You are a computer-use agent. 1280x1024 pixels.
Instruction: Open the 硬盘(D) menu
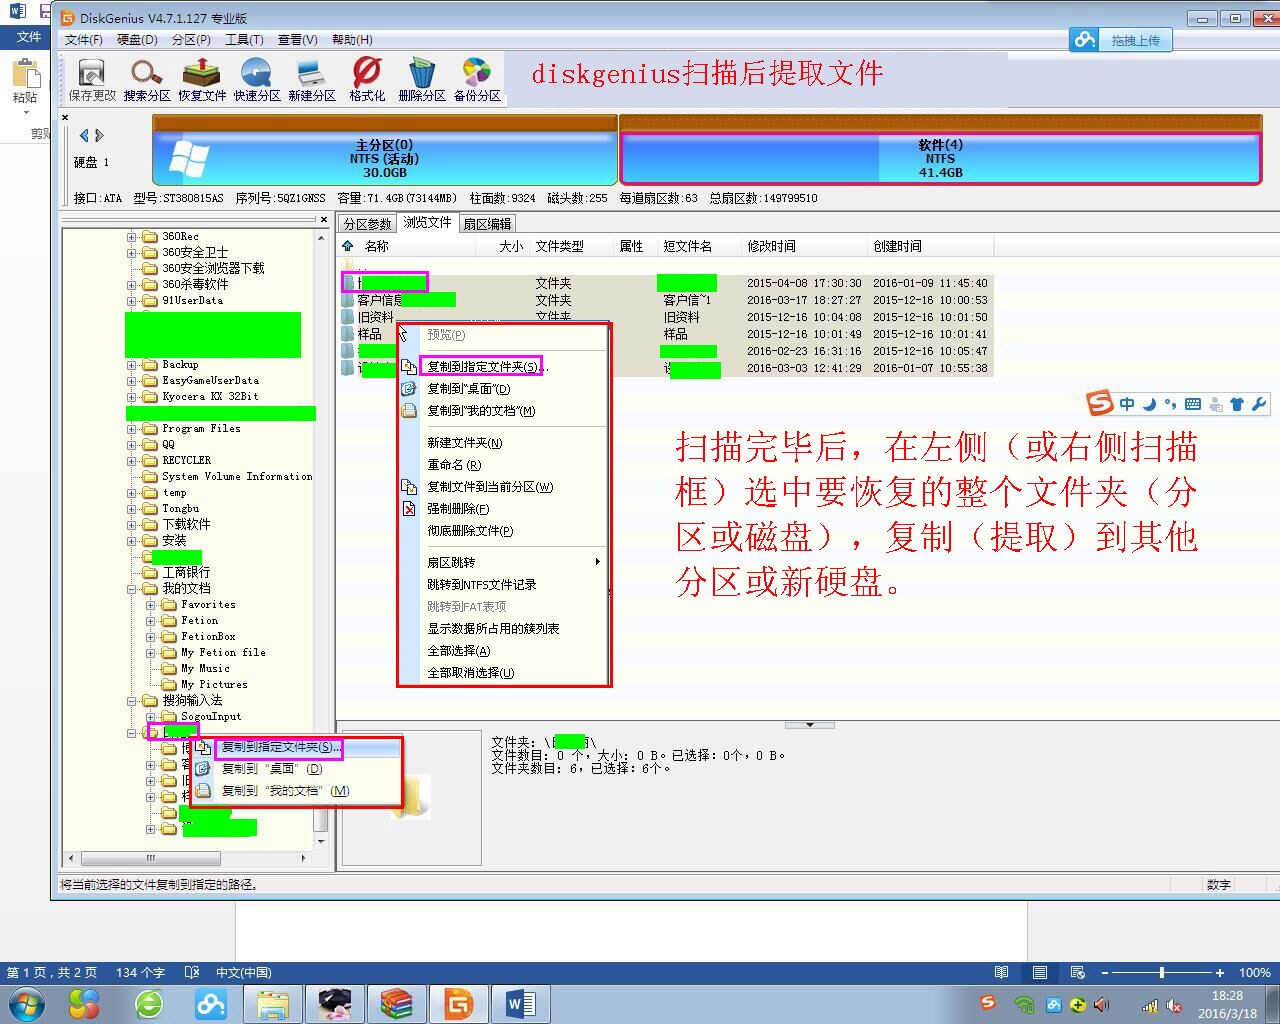click(137, 40)
